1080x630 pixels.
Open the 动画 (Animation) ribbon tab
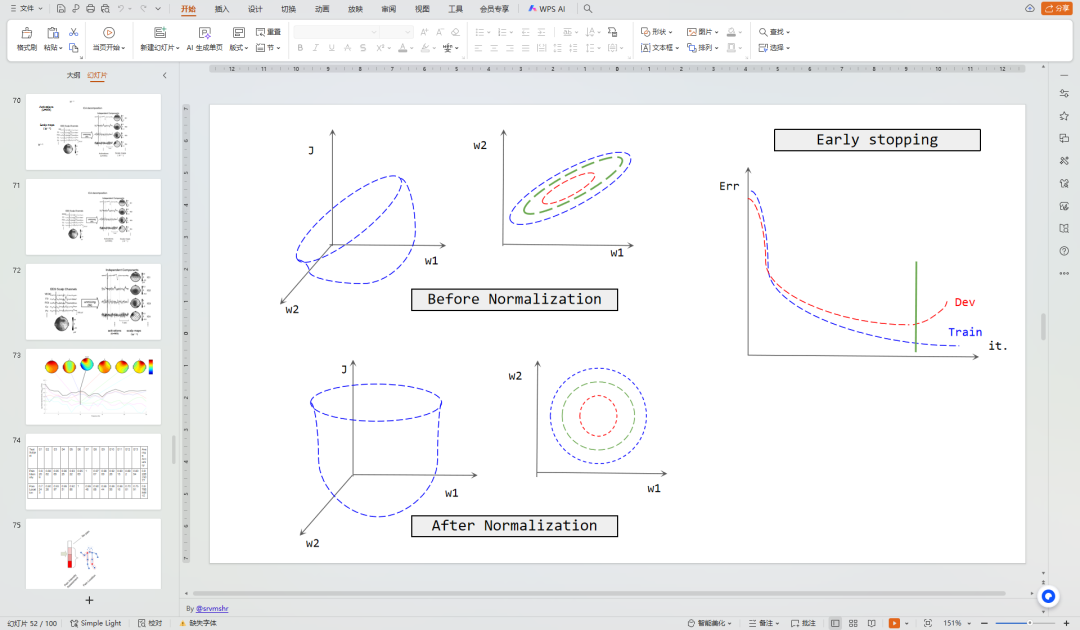coord(322,9)
